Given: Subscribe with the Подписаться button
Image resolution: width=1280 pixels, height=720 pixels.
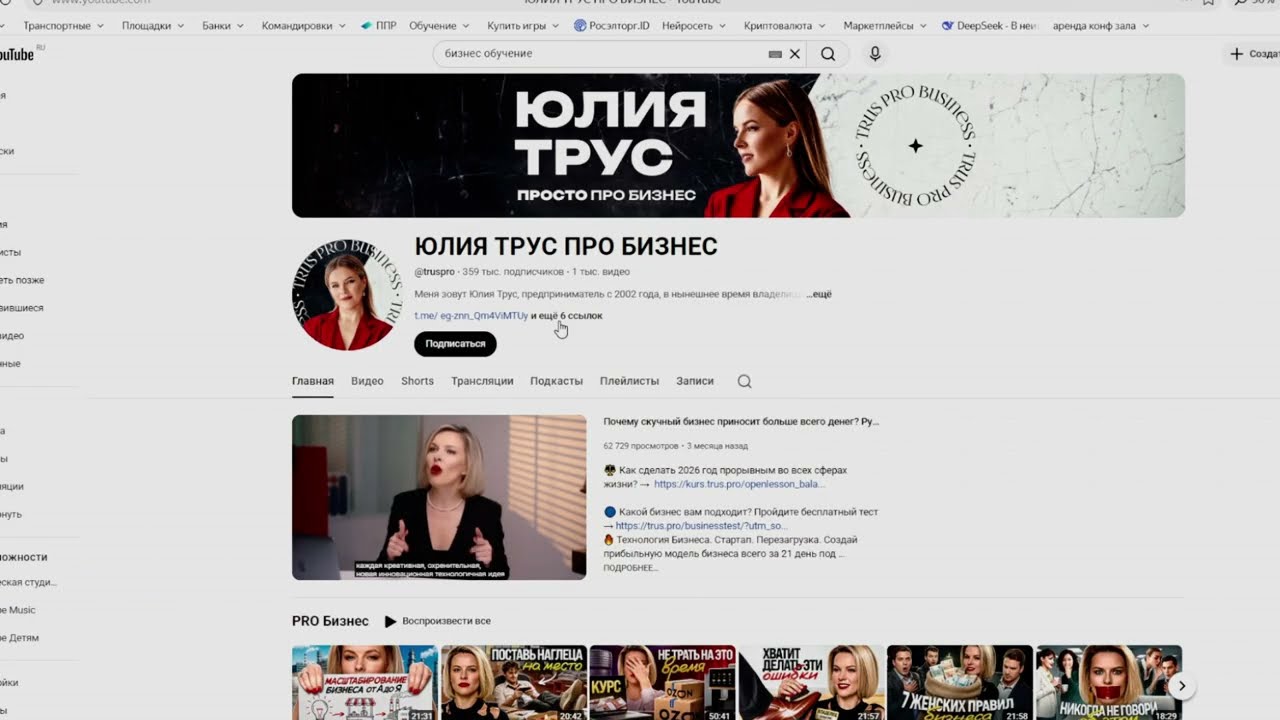Looking at the screenshot, I should [x=455, y=344].
